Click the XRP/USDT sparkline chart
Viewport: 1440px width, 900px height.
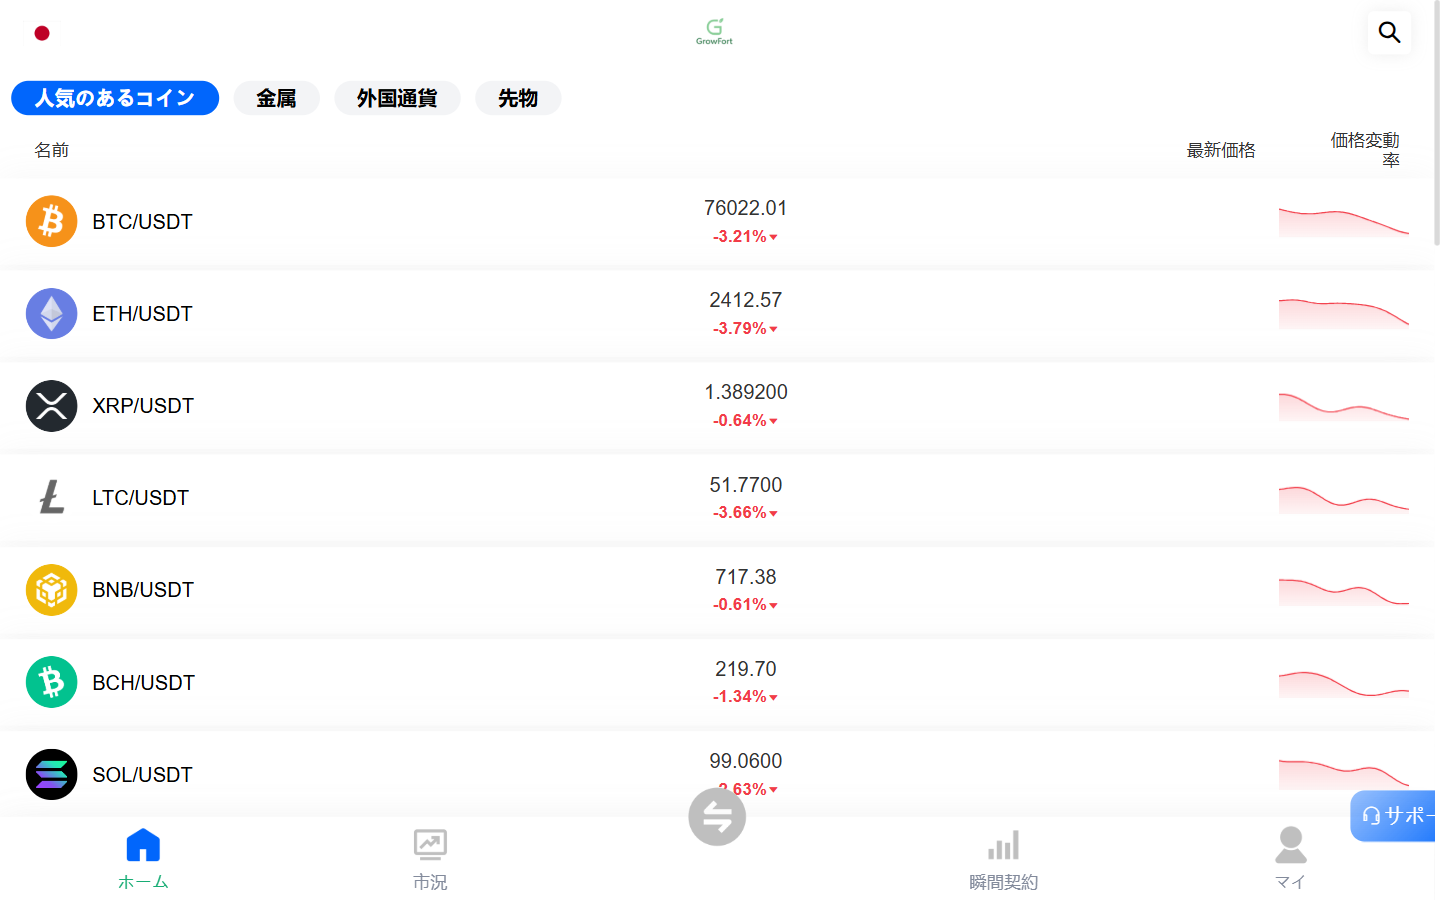(1343, 406)
